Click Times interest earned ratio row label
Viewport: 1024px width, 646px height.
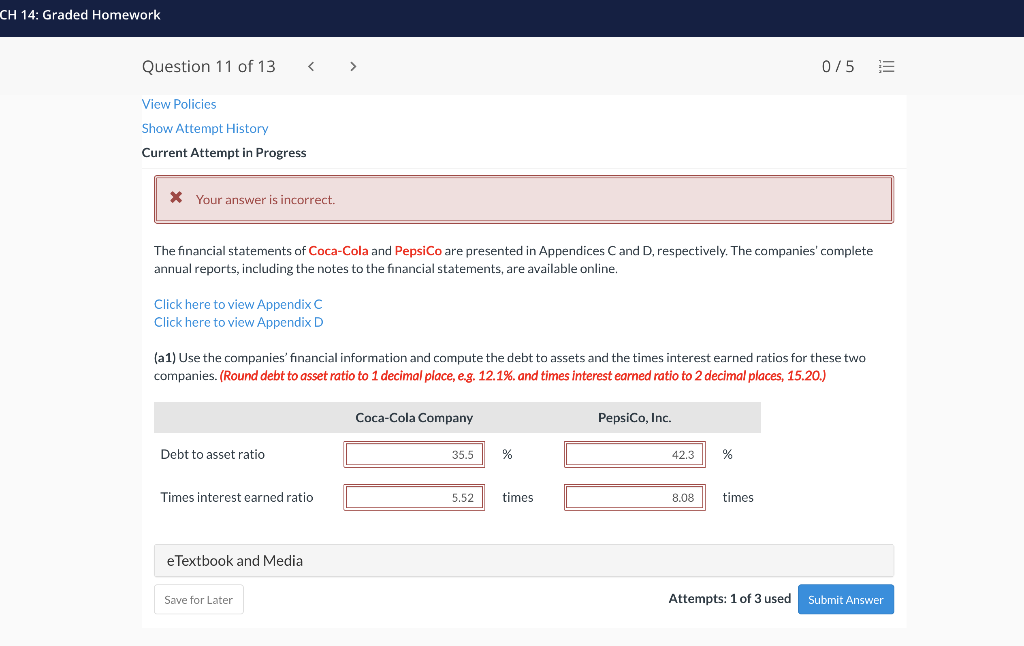237,498
